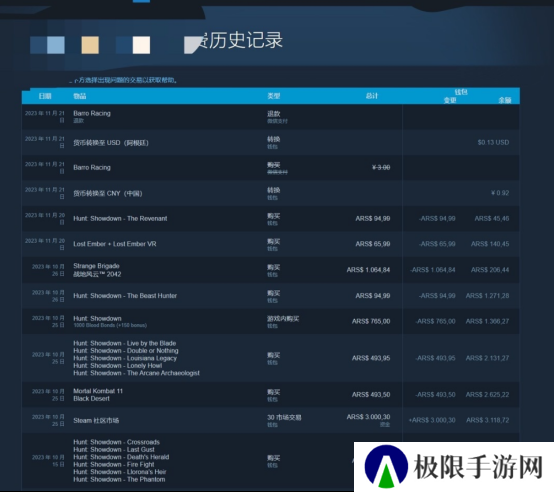Click Hunt: Showdown - Lonely Howl
Image resolution: width=554 pixels, height=492 pixels.
coord(118,366)
